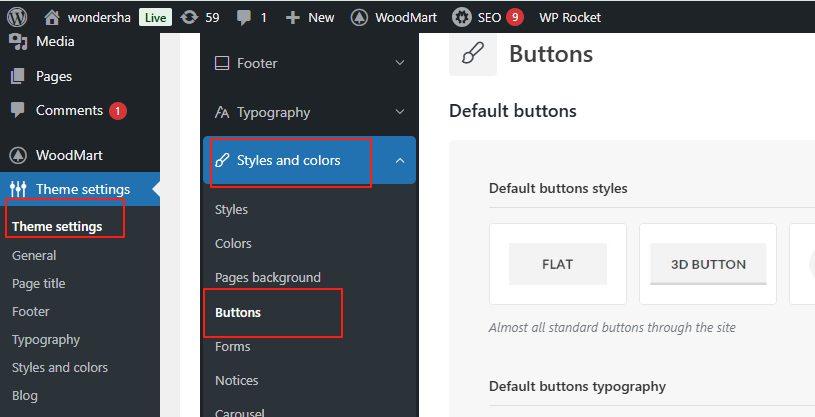Open the comments bubble icon in admin bar

pyautogui.click(x=243, y=17)
